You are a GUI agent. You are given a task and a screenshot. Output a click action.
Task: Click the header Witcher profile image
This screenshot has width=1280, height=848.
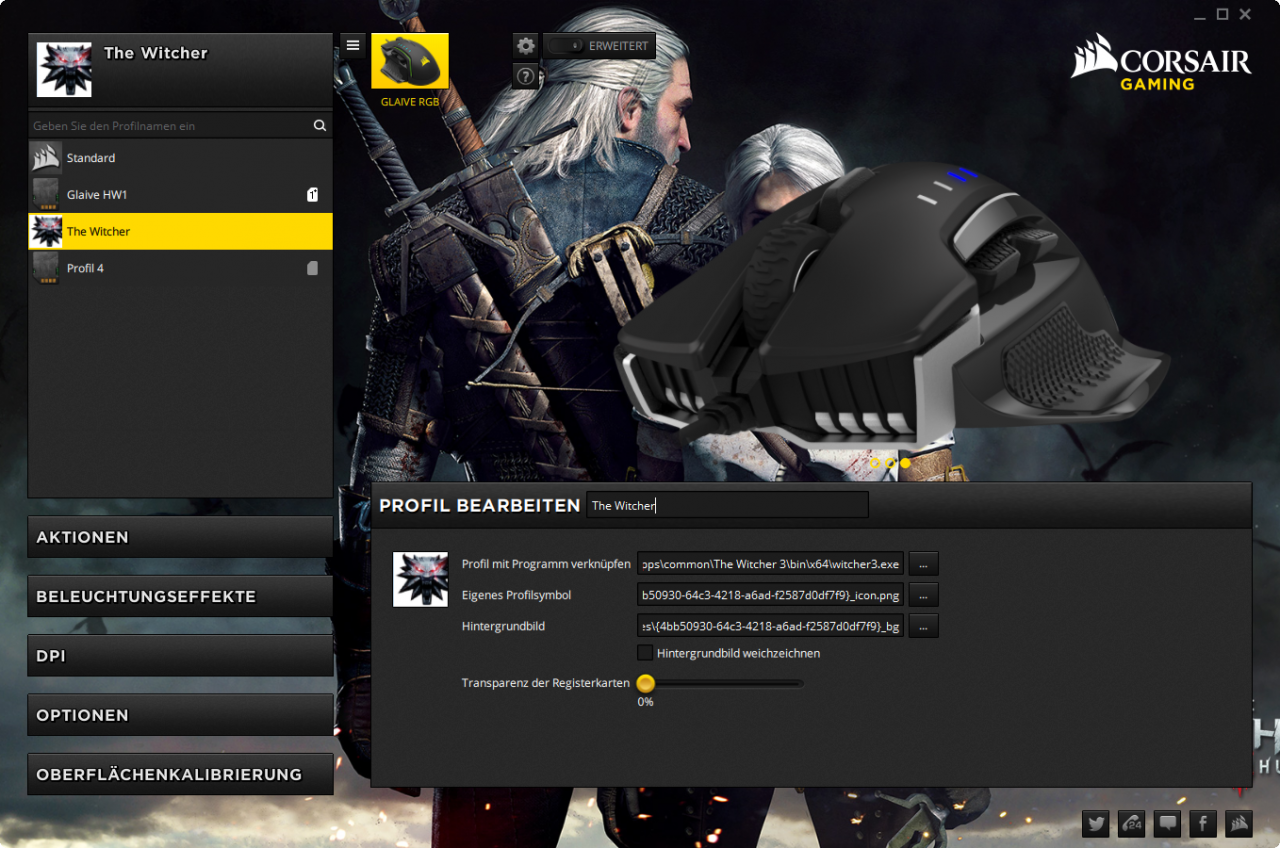(x=64, y=69)
